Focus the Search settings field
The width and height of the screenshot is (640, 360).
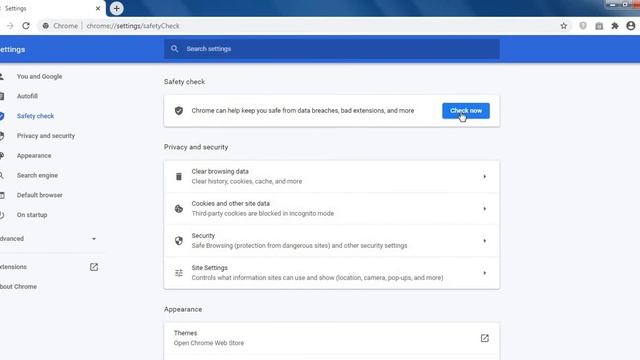click(x=331, y=49)
